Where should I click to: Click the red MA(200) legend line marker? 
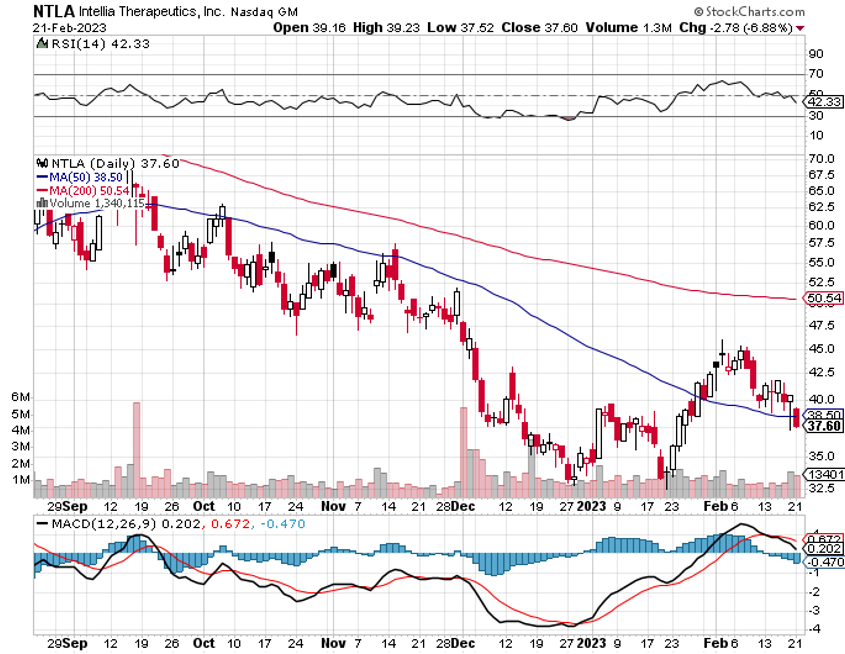41,190
